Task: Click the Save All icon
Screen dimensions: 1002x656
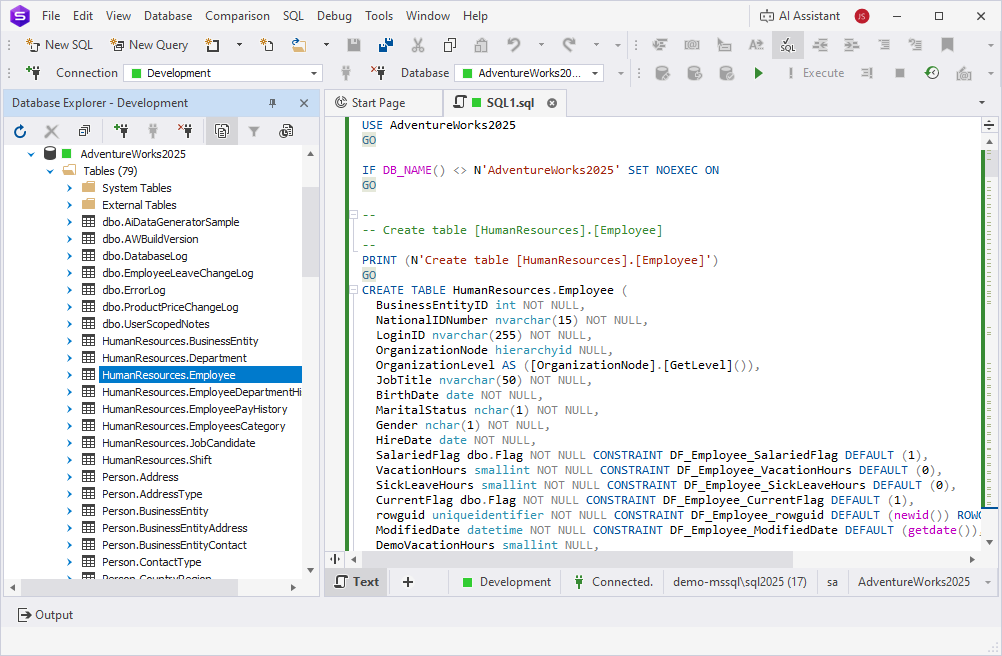Action: click(x=385, y=45)
